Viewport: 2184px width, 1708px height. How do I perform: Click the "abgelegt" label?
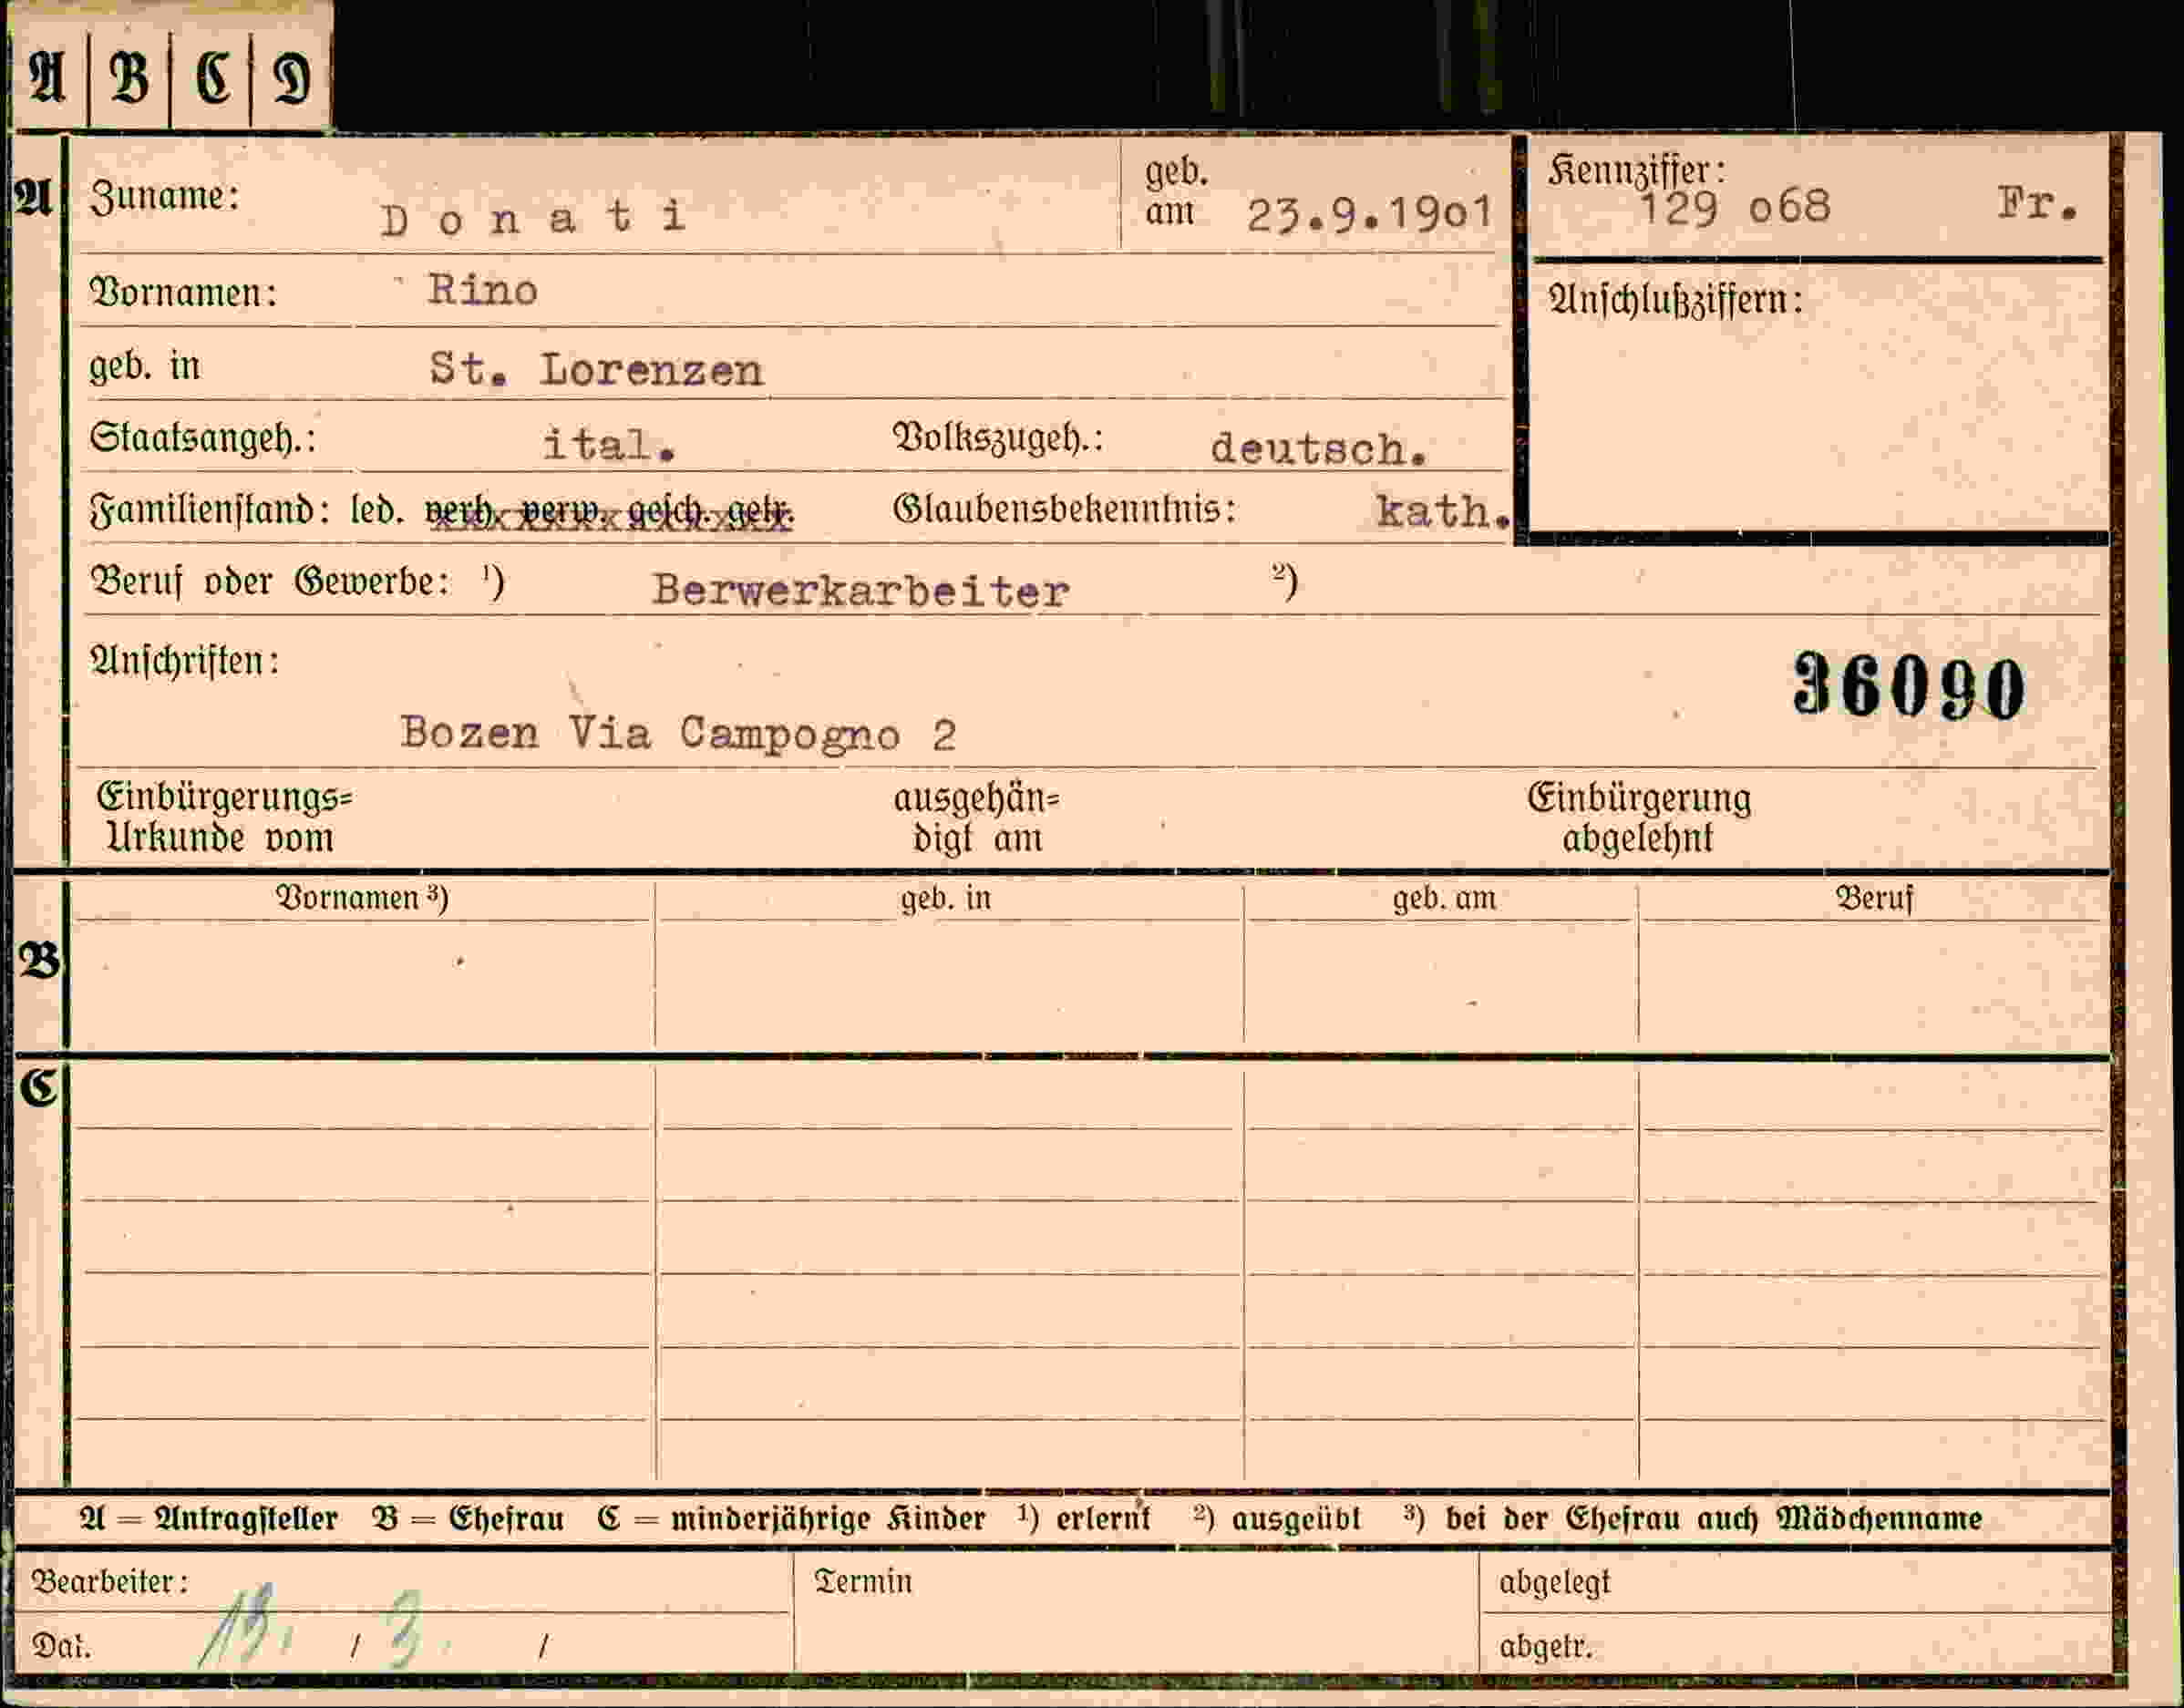pyautogui.click(x=1555, y=1582)
